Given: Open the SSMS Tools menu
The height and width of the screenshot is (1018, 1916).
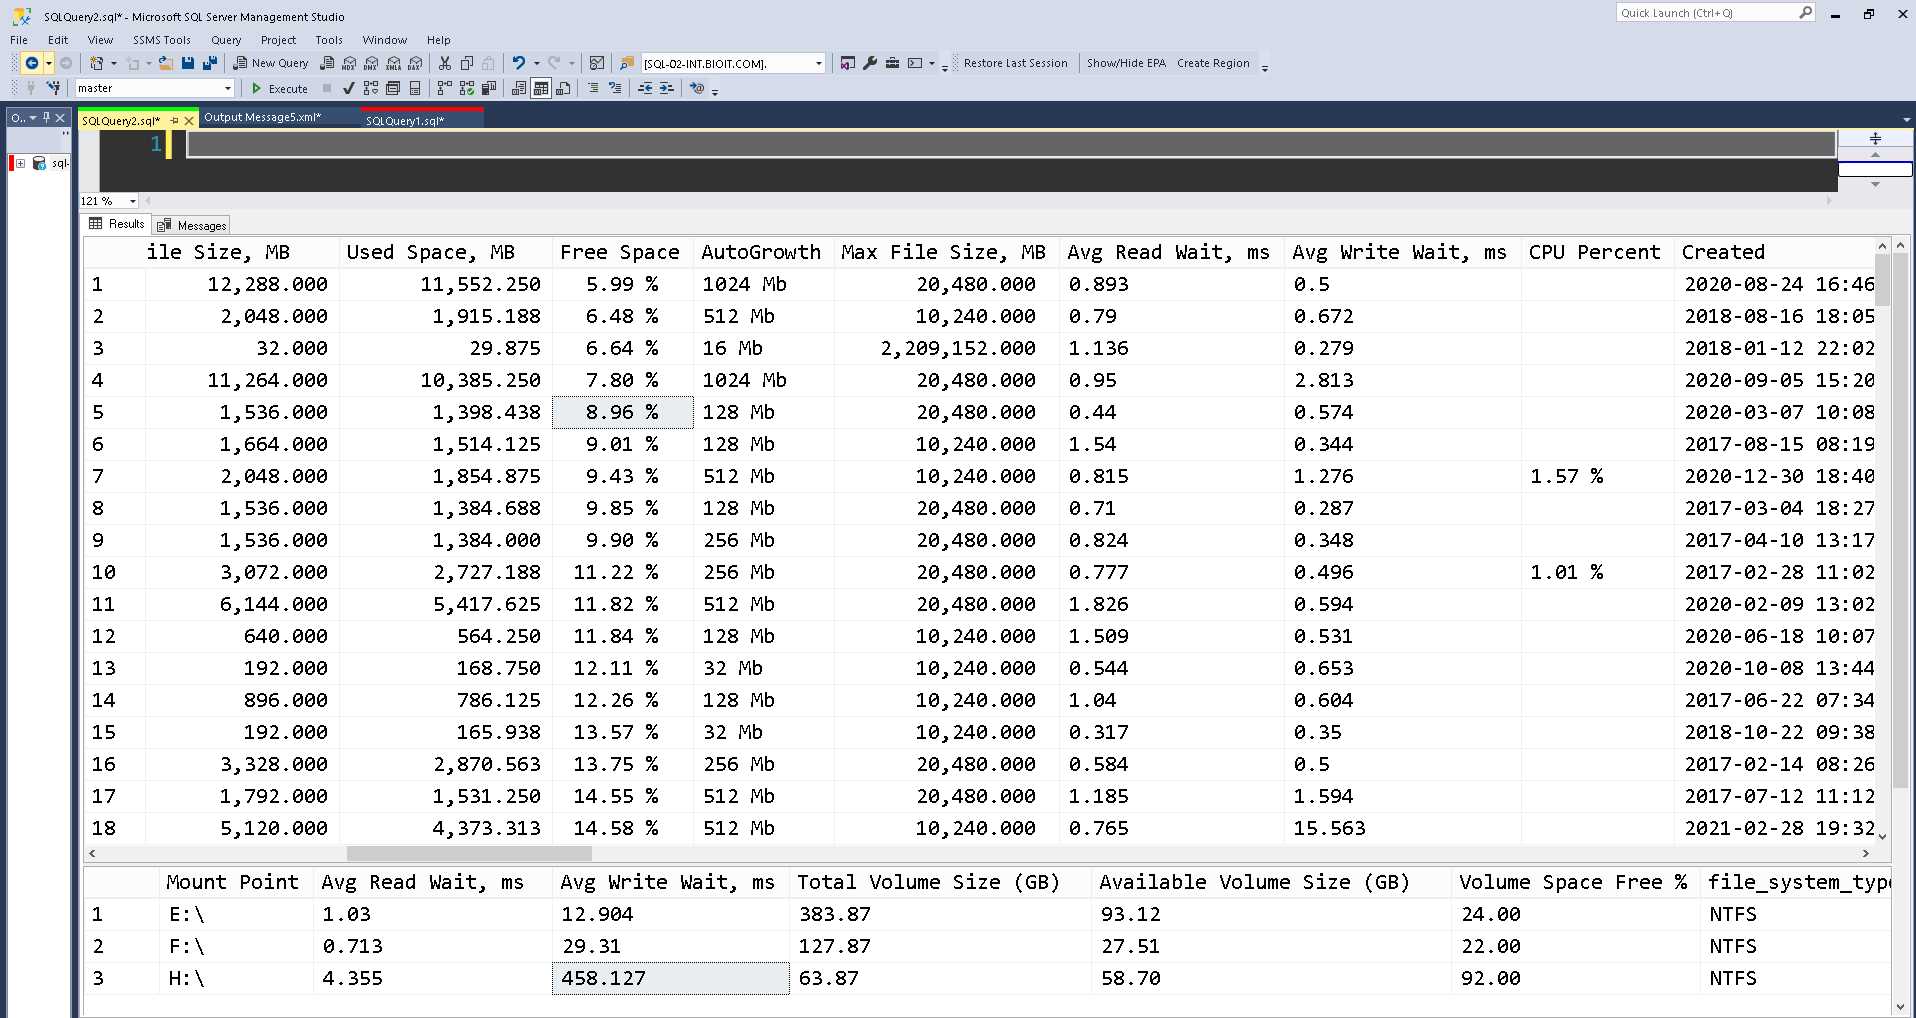Looking at the screenshot, I should click(161, 40).
